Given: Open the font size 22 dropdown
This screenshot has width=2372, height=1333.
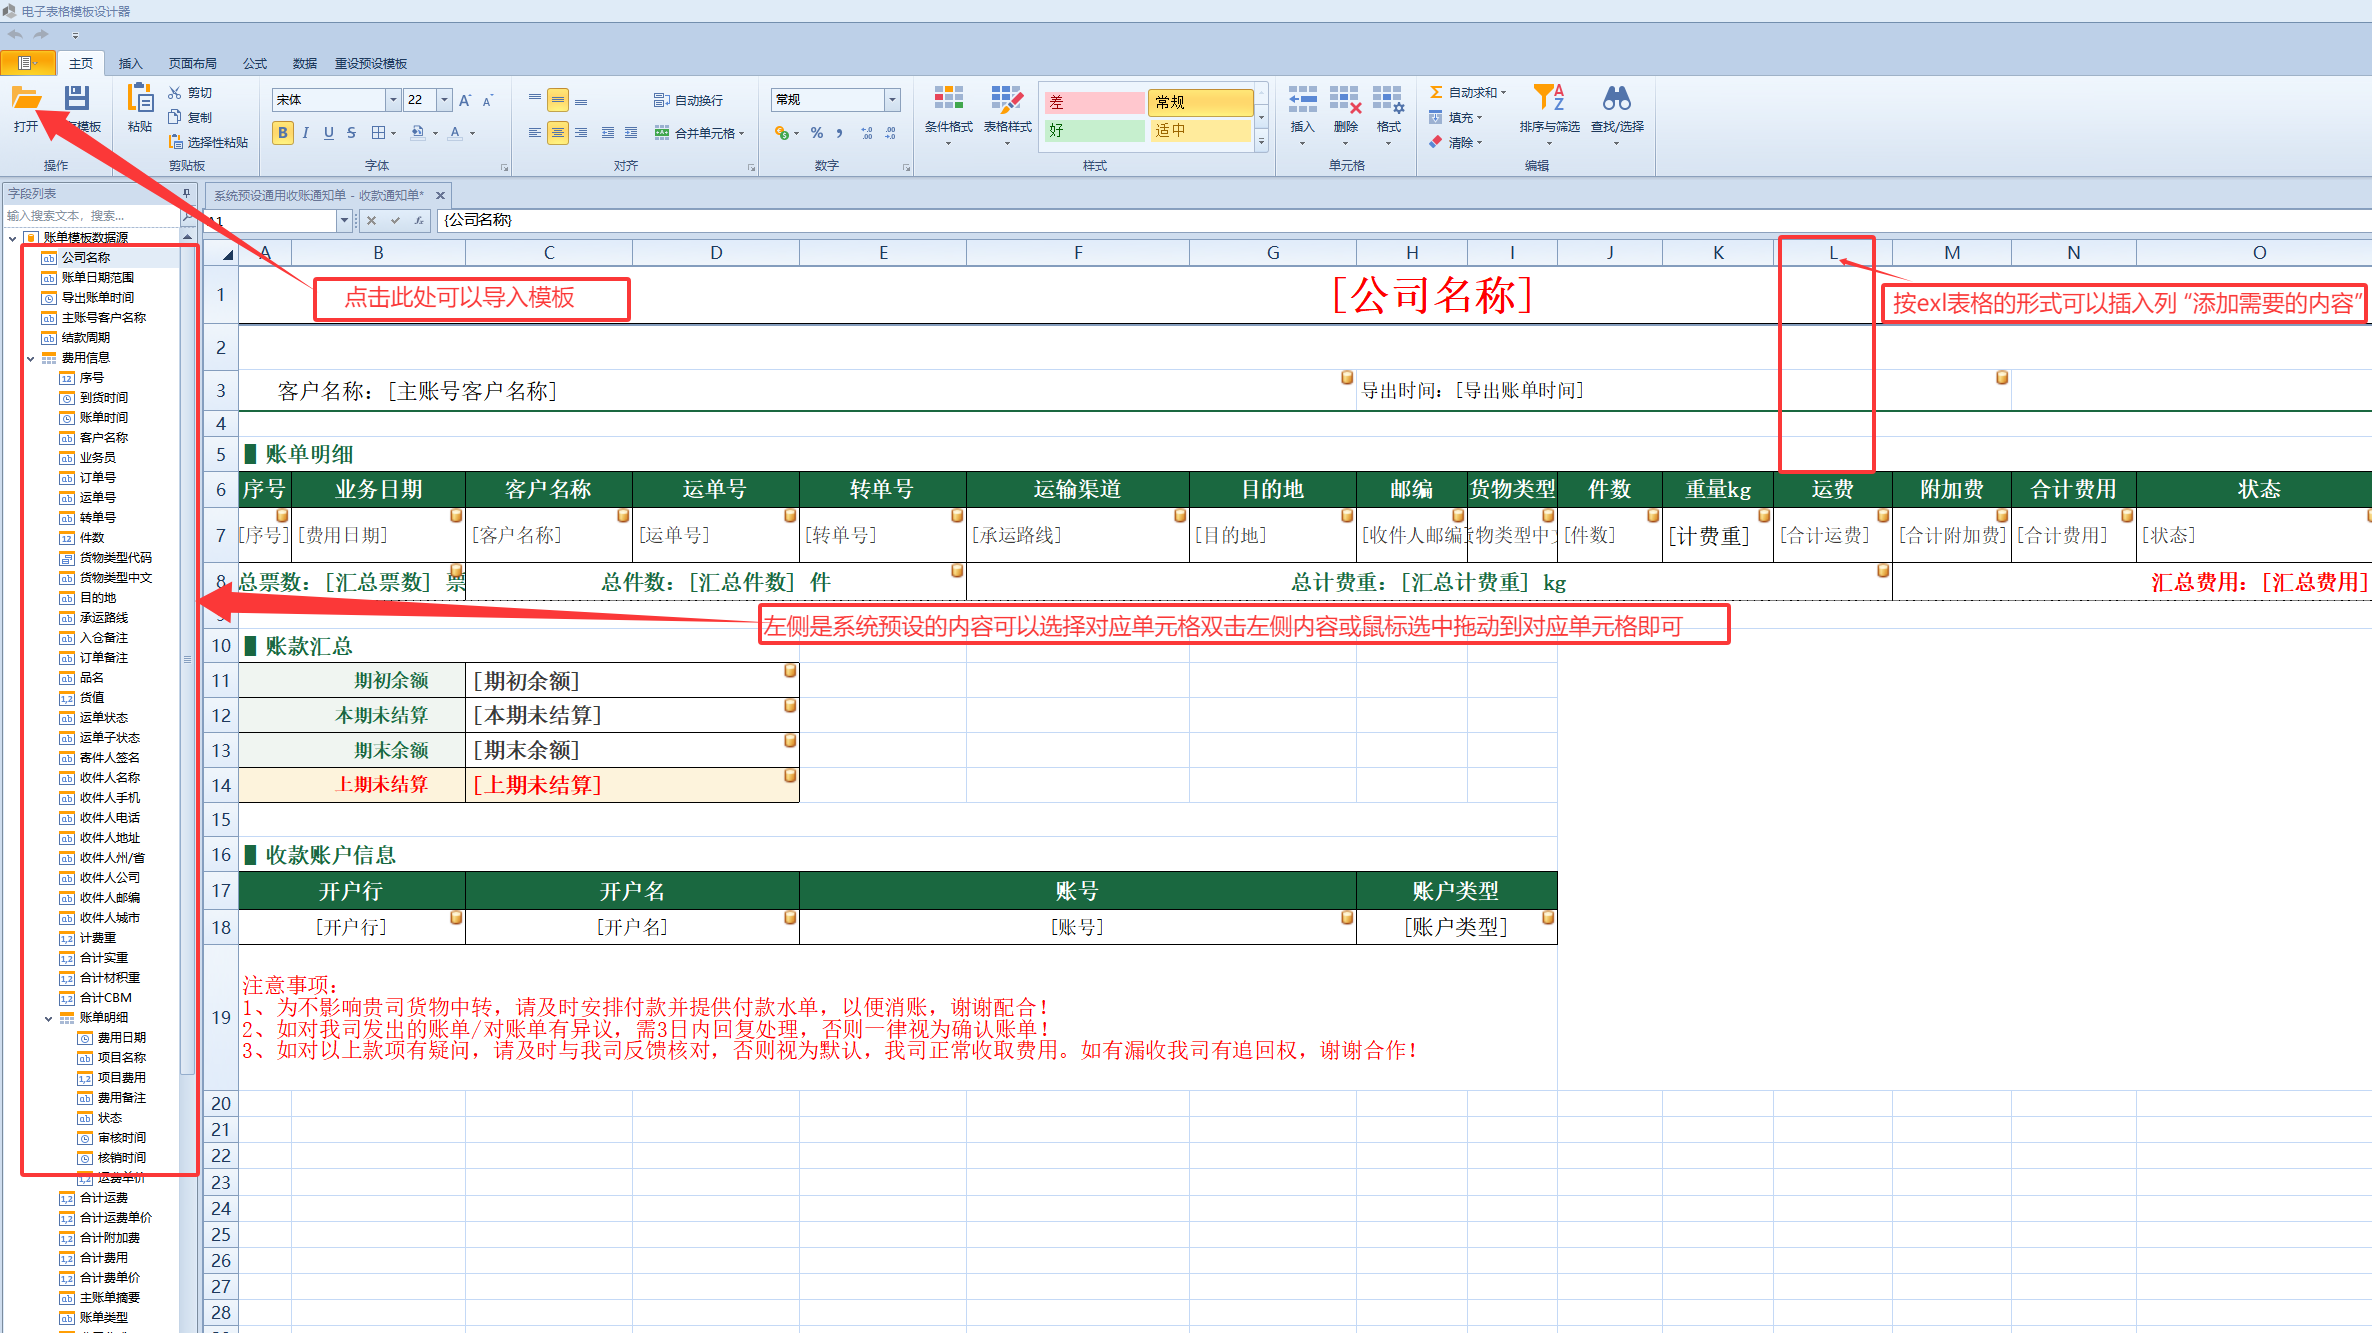Looking at the screenshot, I should [444, 100].
